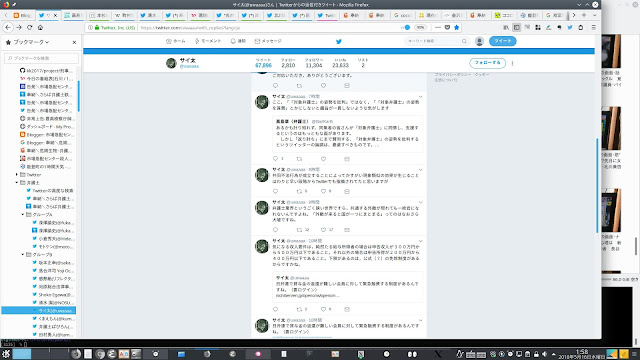
Task: Open the いいね 23,633 count
Action: tap(340, 63)
